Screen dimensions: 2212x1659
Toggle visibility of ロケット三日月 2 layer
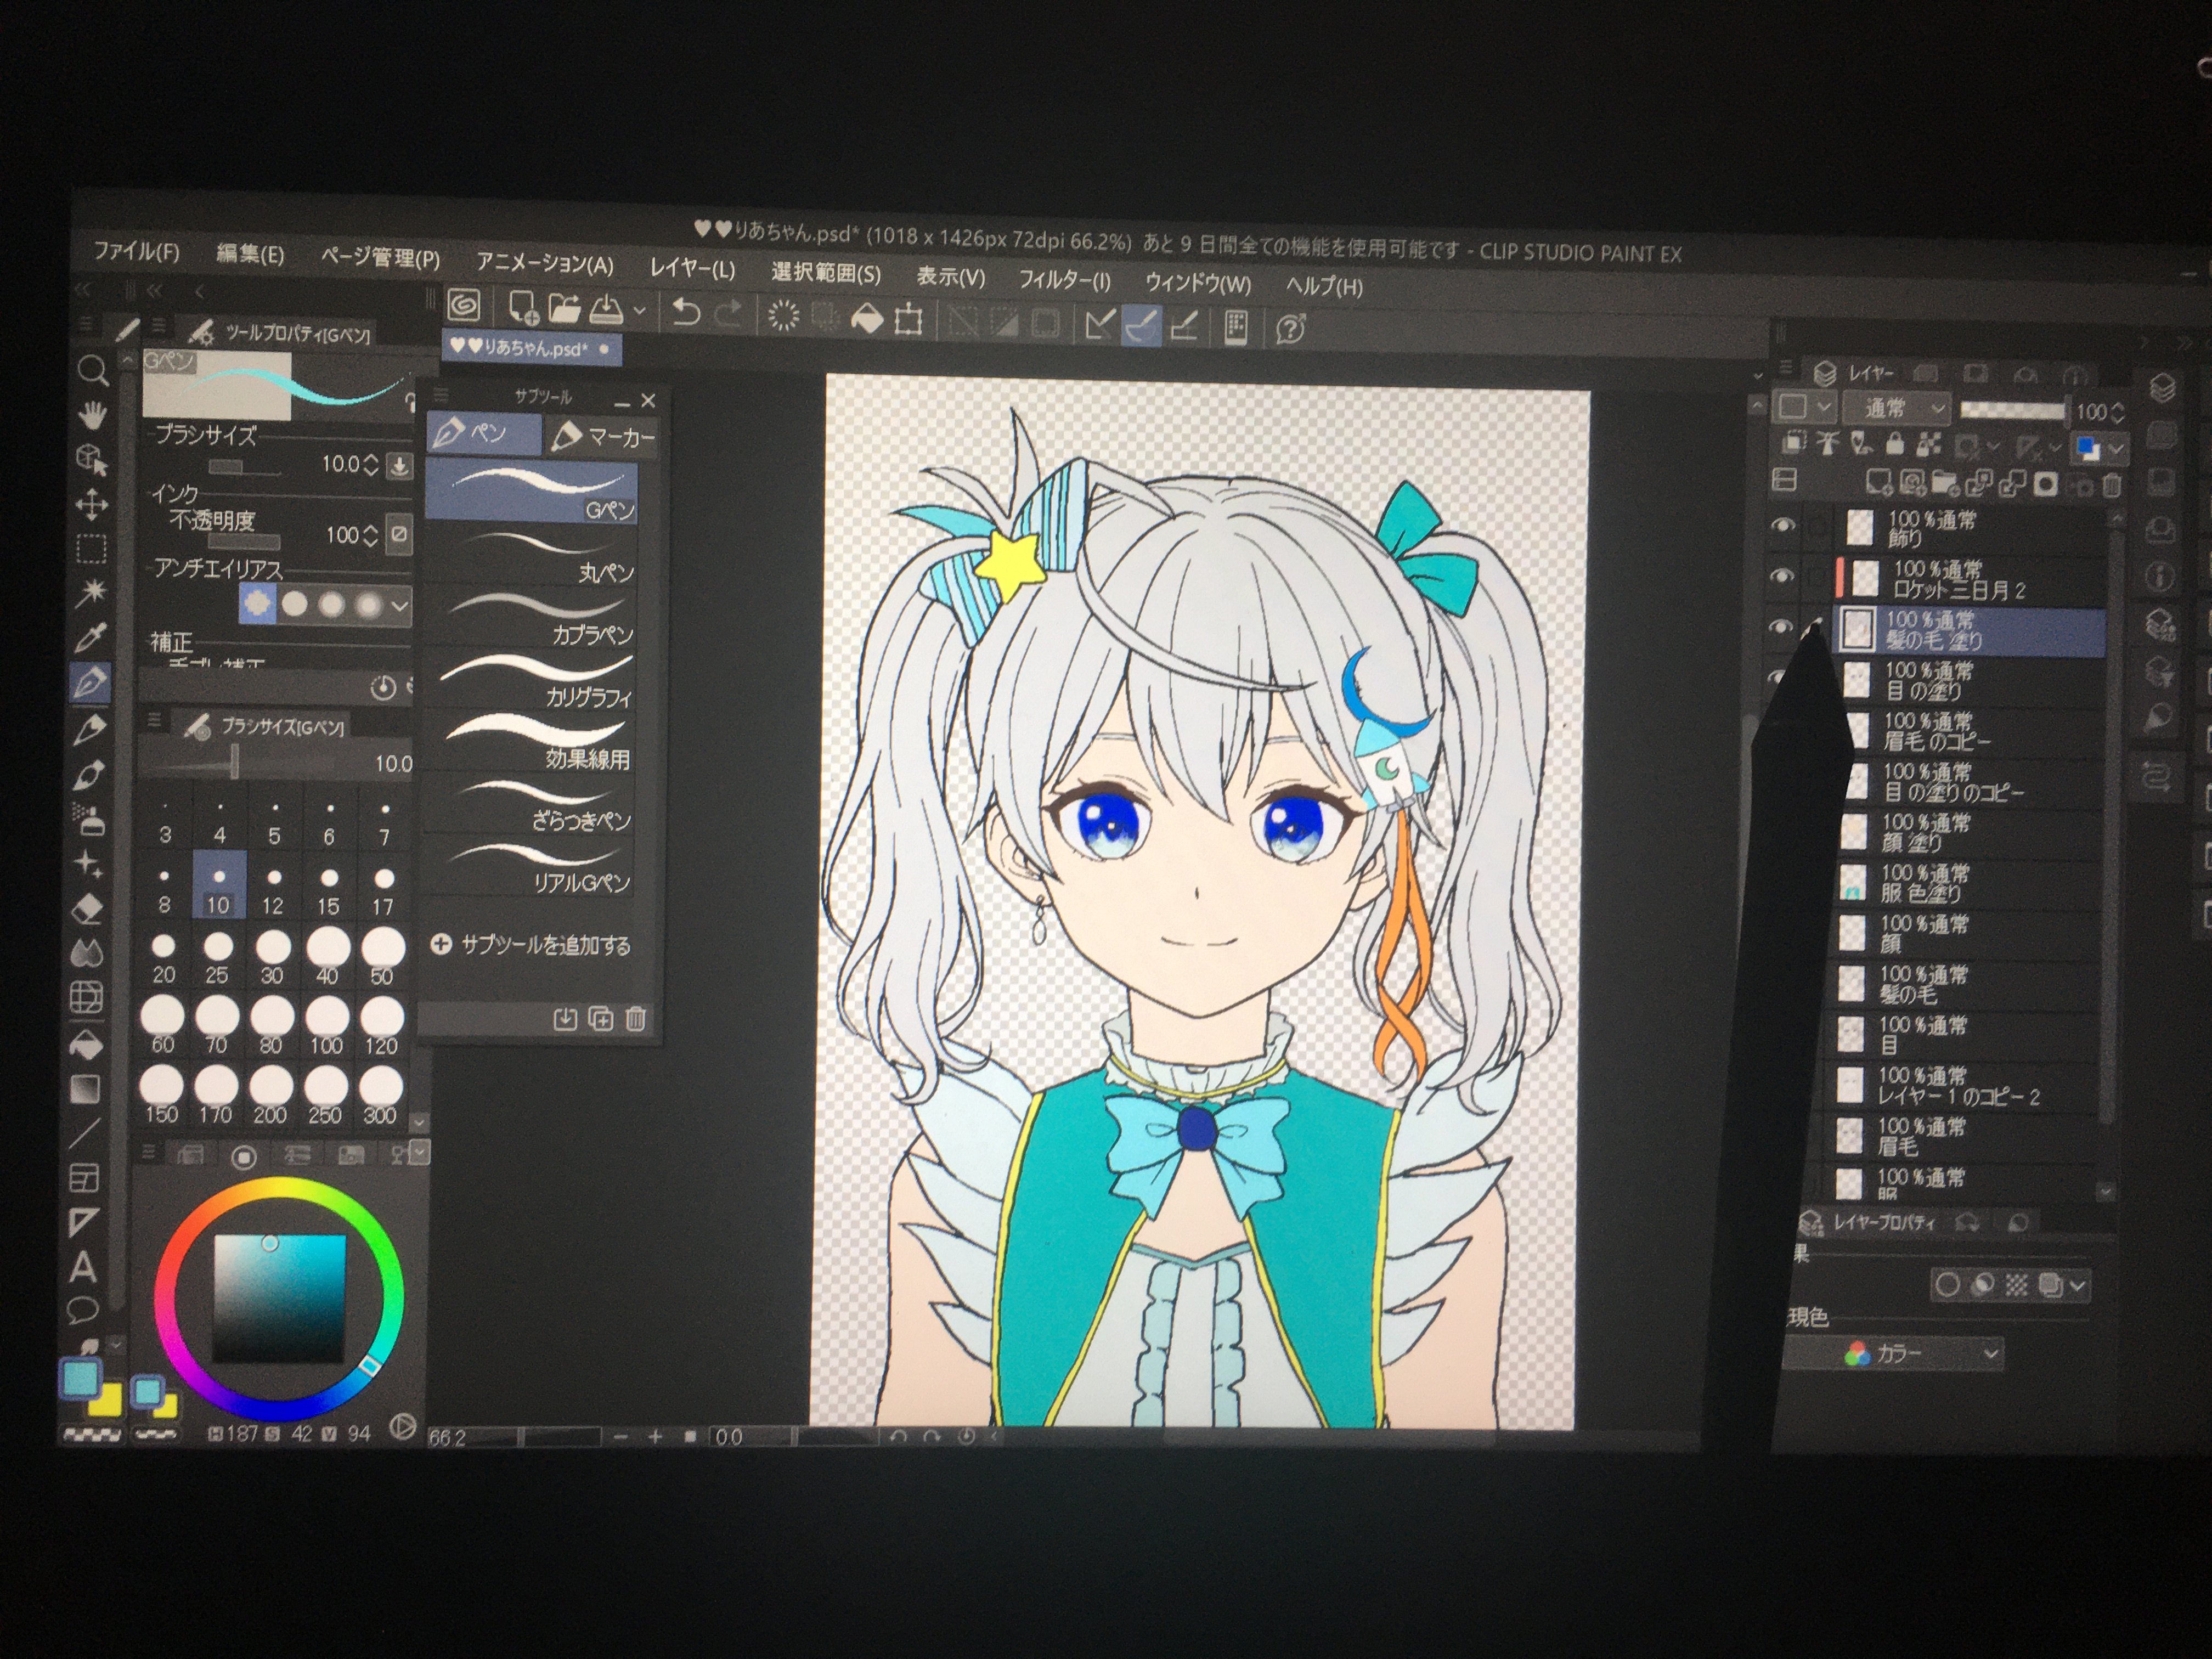[x=1782, y=576]
